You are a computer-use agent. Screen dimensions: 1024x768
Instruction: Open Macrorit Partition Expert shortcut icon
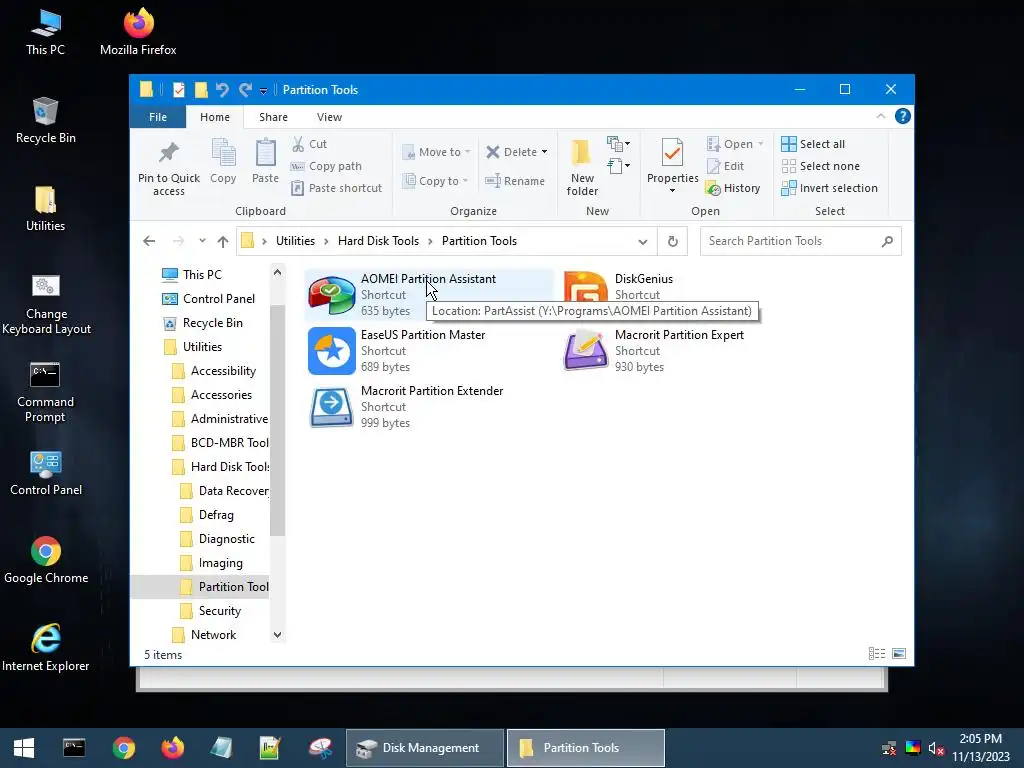pos(585,351)
